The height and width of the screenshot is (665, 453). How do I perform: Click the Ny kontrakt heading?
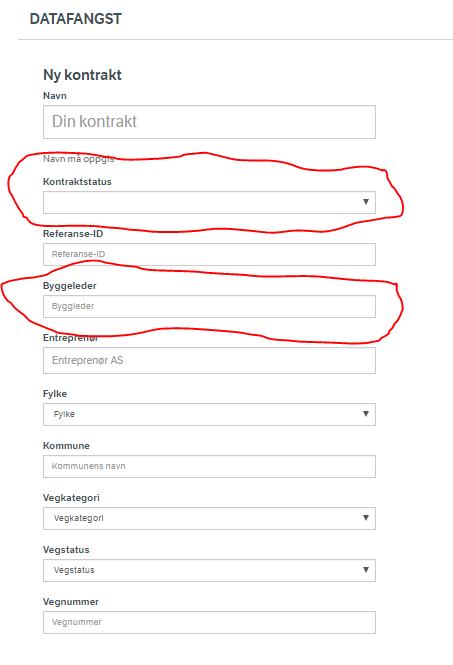pos(82,75)
